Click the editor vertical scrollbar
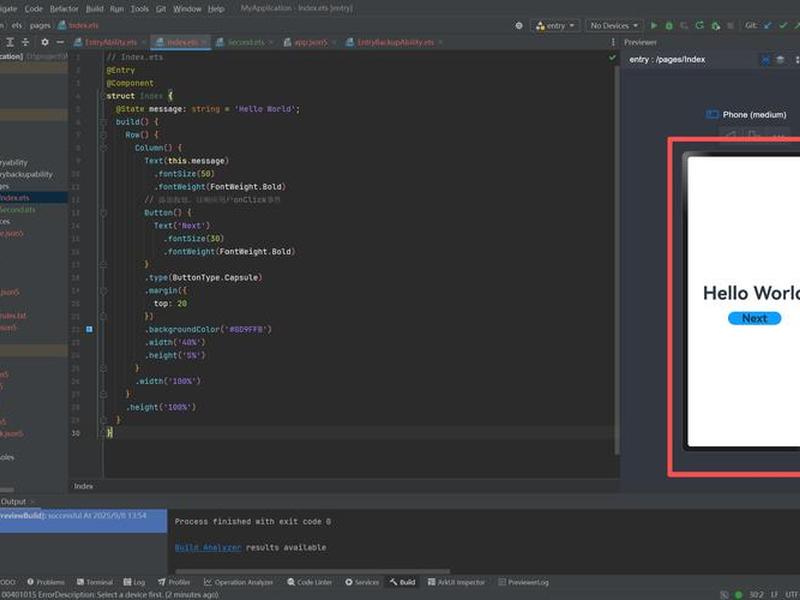 click(x=617, y=260)
